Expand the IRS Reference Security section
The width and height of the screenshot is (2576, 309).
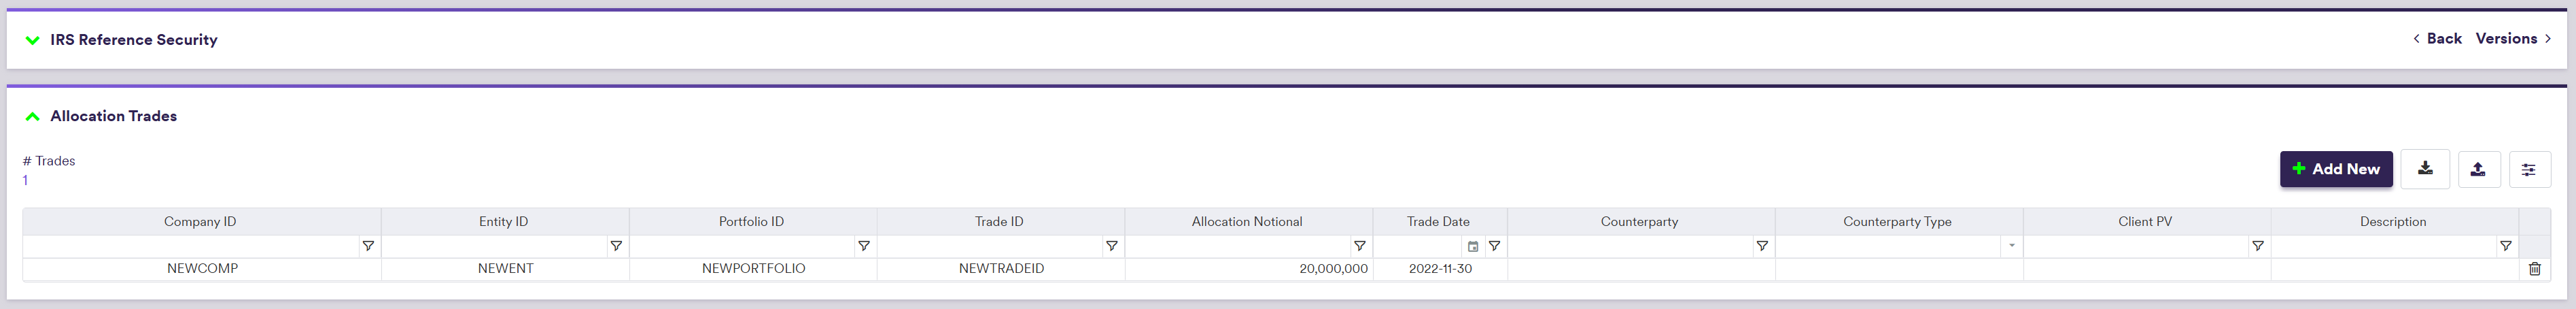coord(33,40)
